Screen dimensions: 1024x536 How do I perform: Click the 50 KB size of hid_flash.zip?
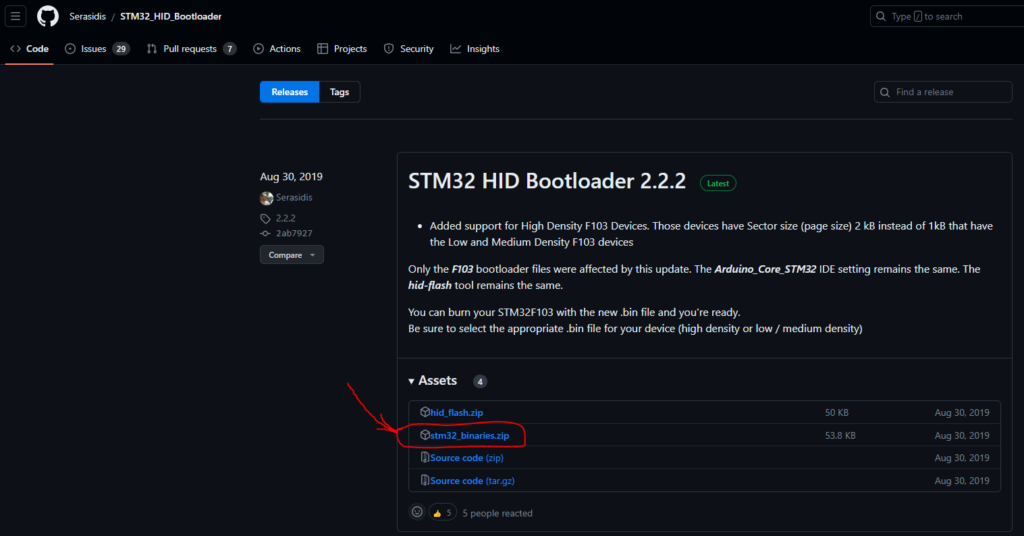tap(837, 413)
